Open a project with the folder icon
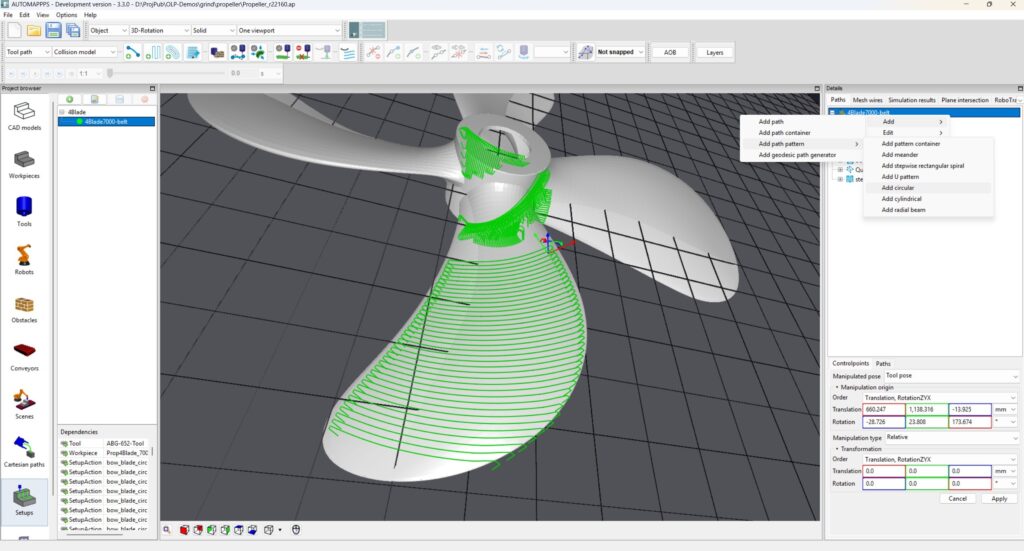This screenshot has height=551, width=1024. [x=34, y=30]
